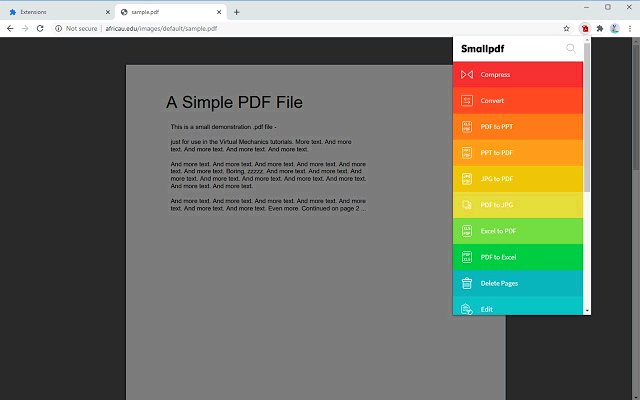Click the Edit tool icon

coord(467,309)
